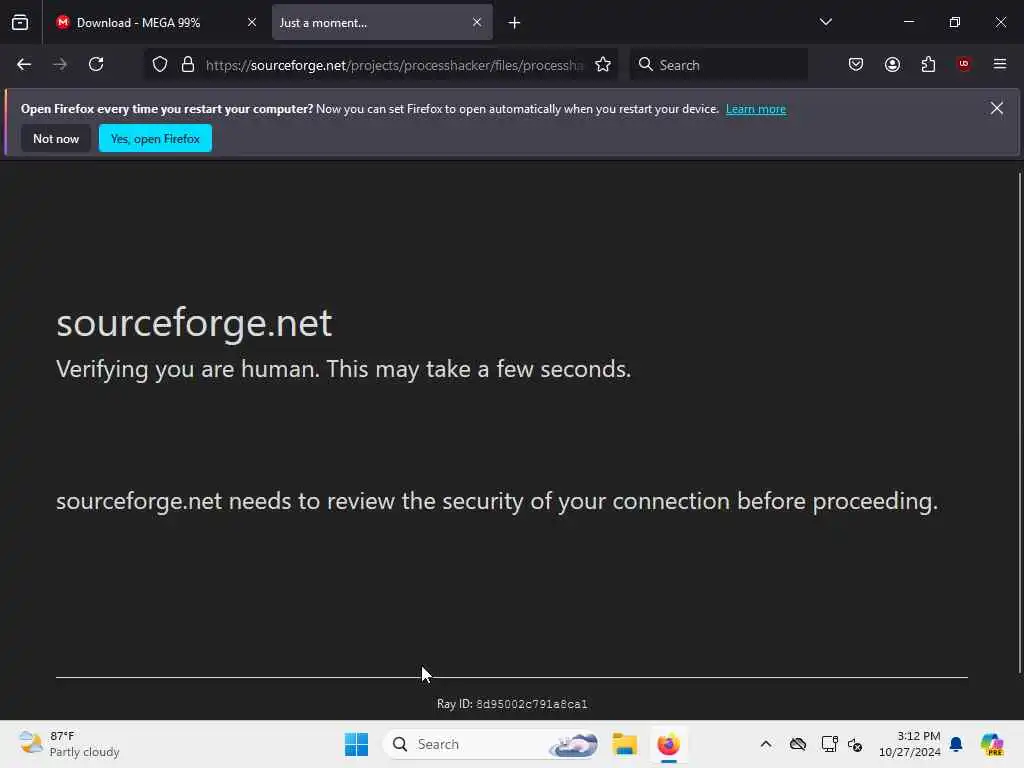Open tracking protection shield icon

[160, 65]
